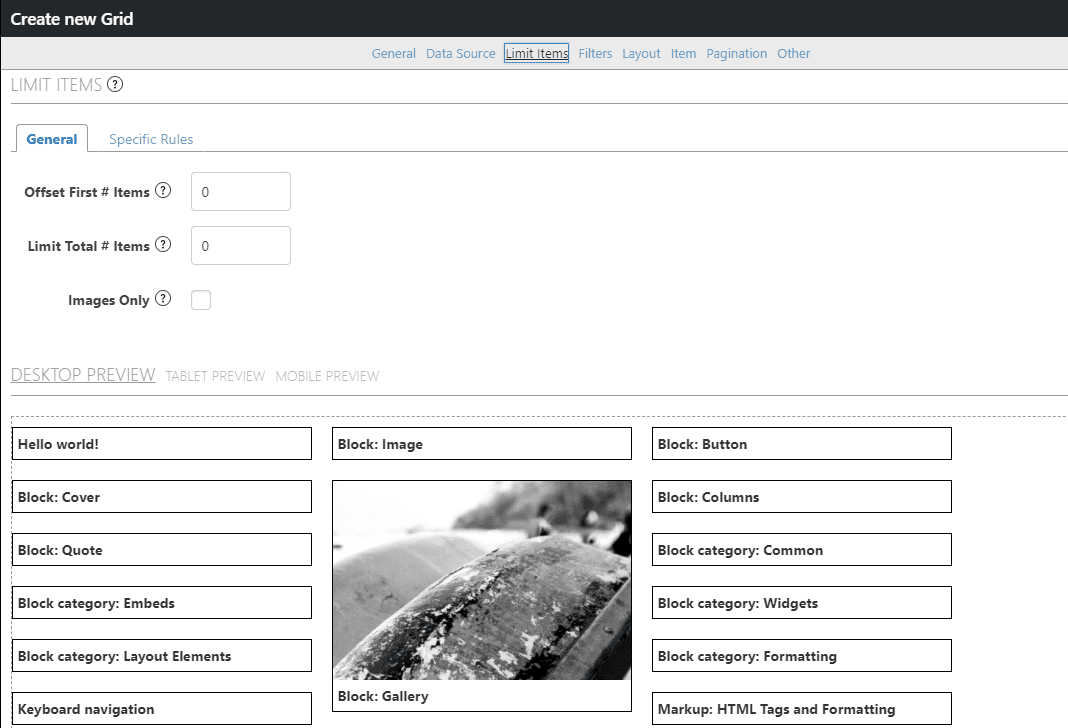Switch to Tablet Preview

pos(215,376)
